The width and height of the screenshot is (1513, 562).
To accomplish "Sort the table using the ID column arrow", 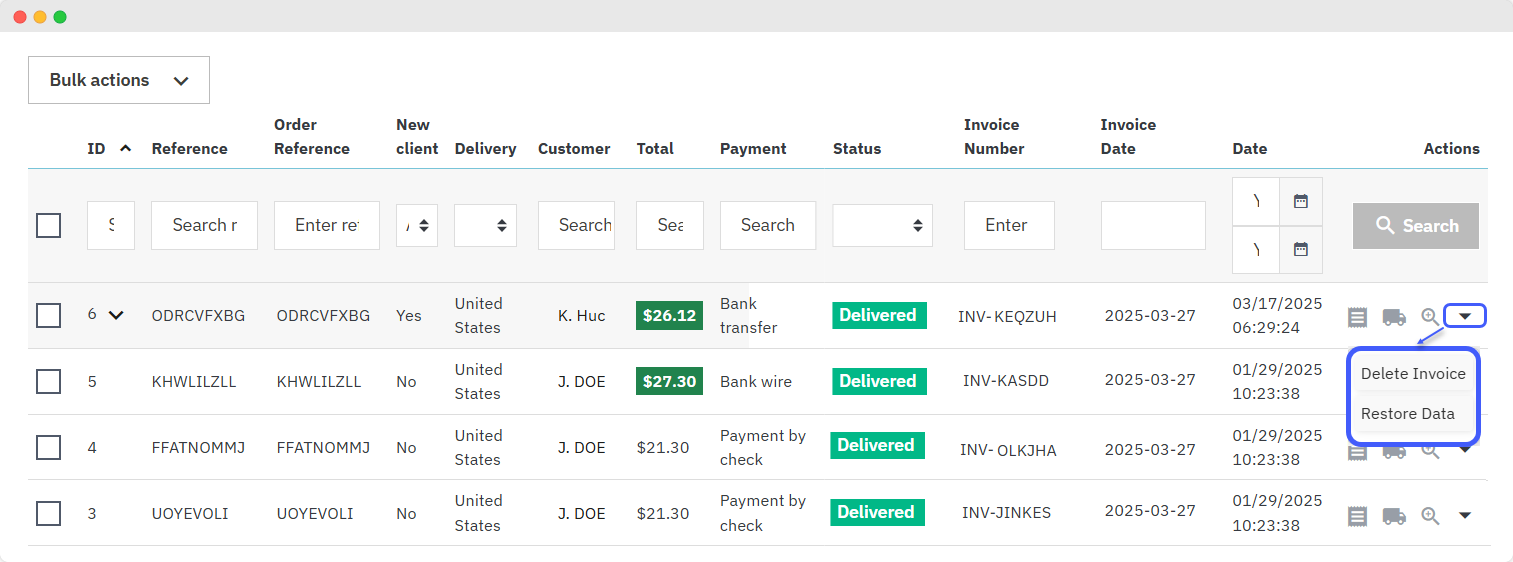I will 125,148.
